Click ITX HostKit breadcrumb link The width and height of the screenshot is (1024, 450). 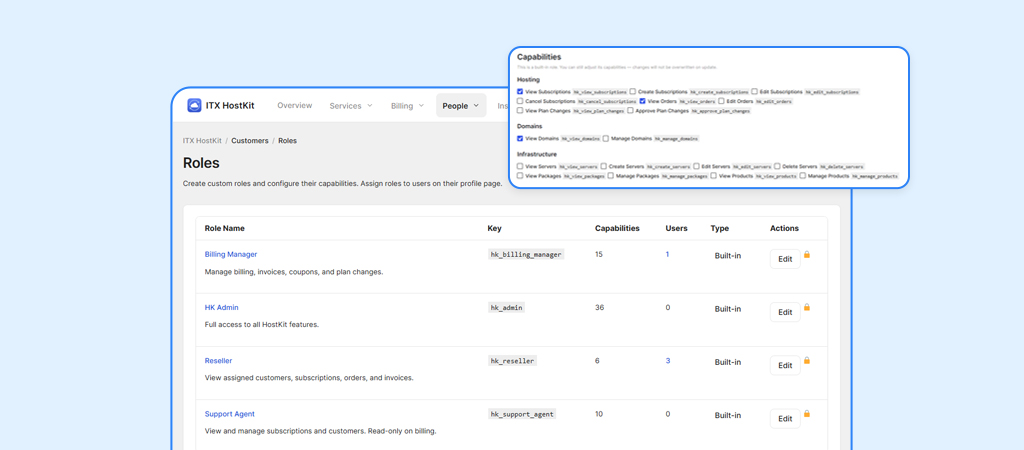(x=202, y=140)
